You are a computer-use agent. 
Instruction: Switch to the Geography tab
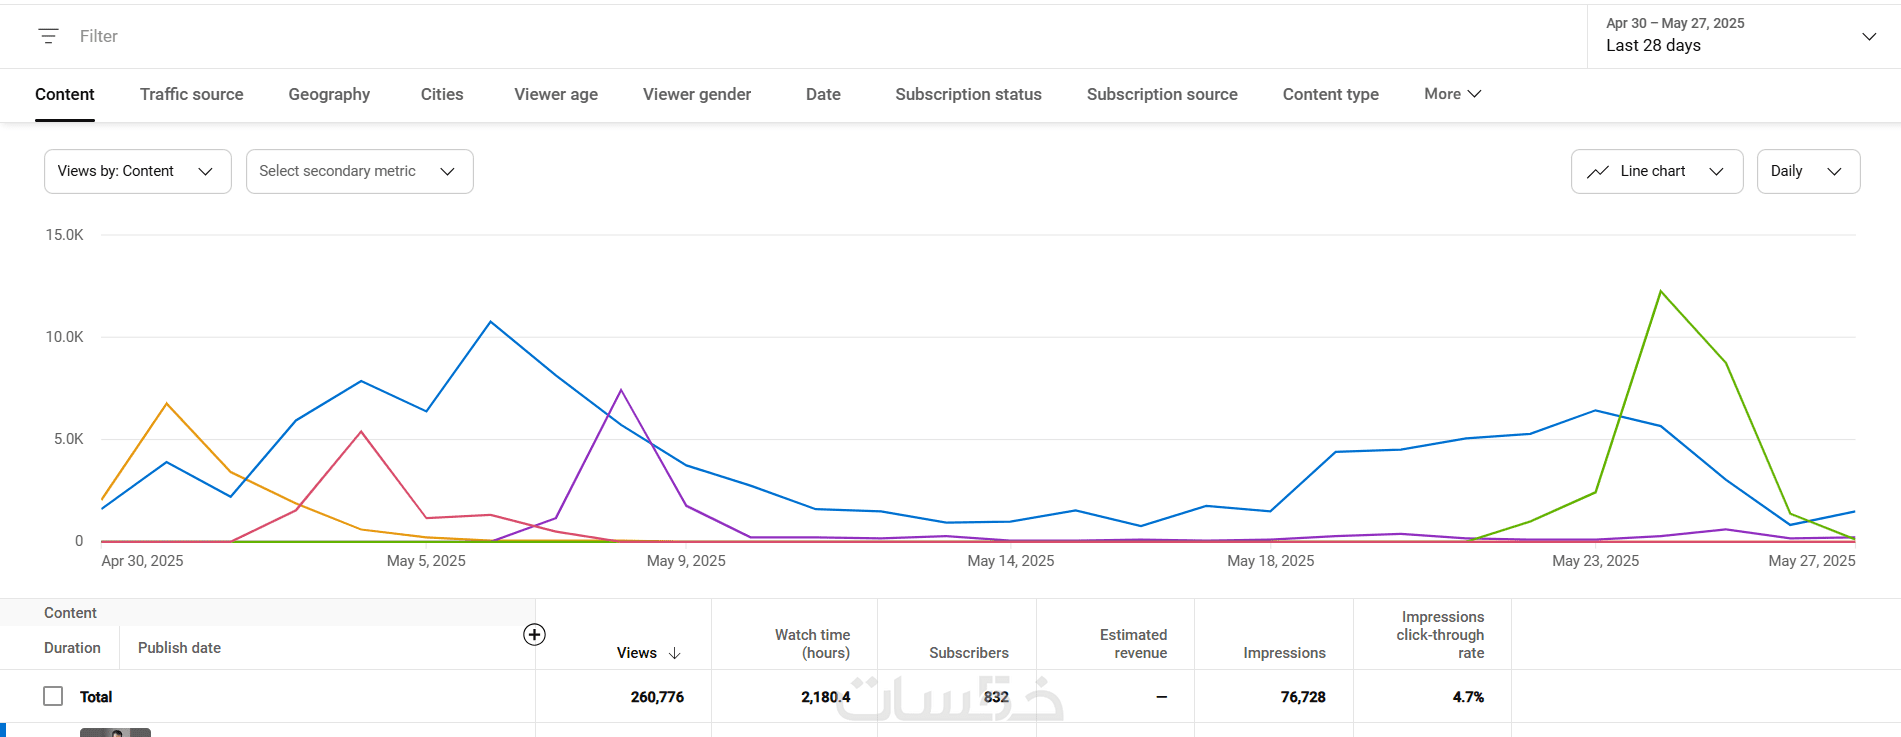329,94
